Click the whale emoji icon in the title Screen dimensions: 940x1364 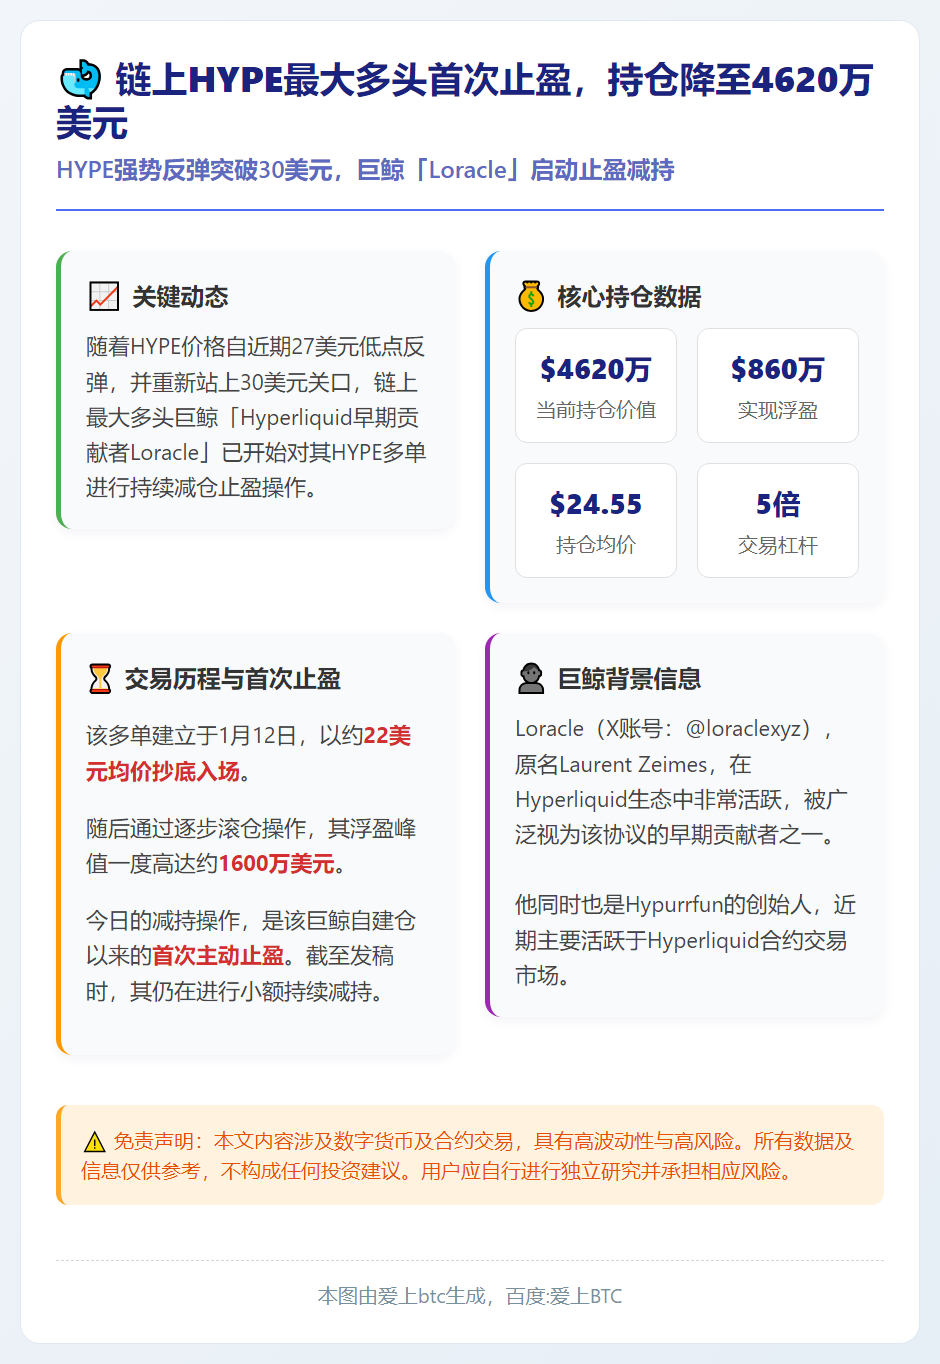point(80,80)
